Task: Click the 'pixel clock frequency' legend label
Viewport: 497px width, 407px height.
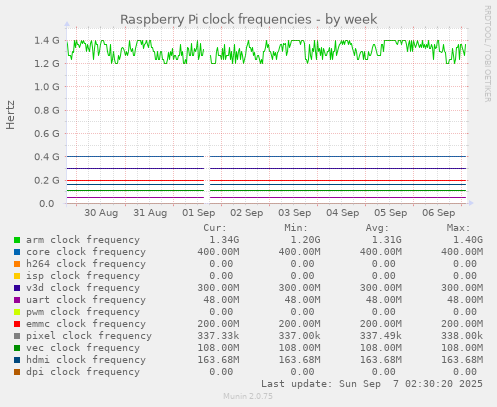Action: pos(89,336)
